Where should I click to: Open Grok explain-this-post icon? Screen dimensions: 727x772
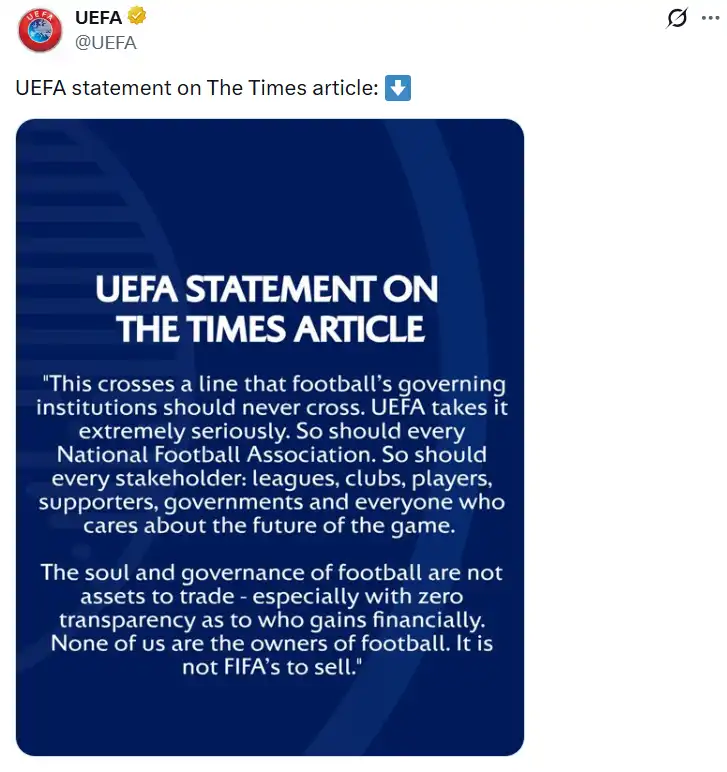tap(677, 18)
